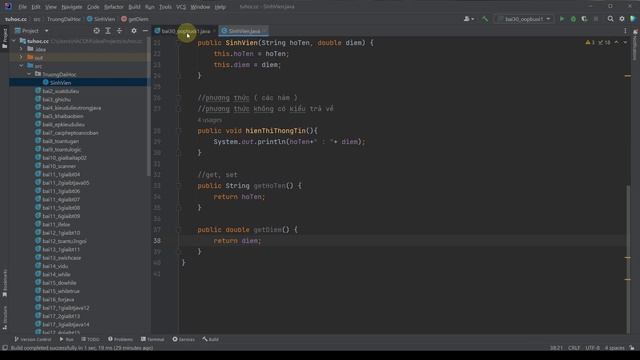Click the Project tree scrollbar

tap(149, 108)
